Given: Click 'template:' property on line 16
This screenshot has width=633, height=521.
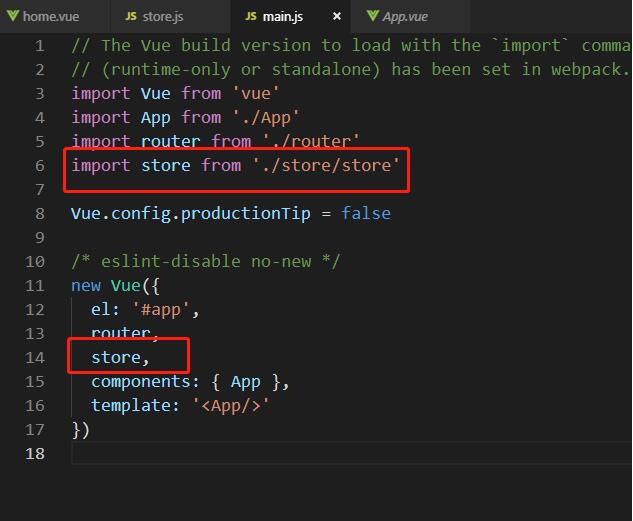Looking at the screenshot, I should [x=135, y=406].
